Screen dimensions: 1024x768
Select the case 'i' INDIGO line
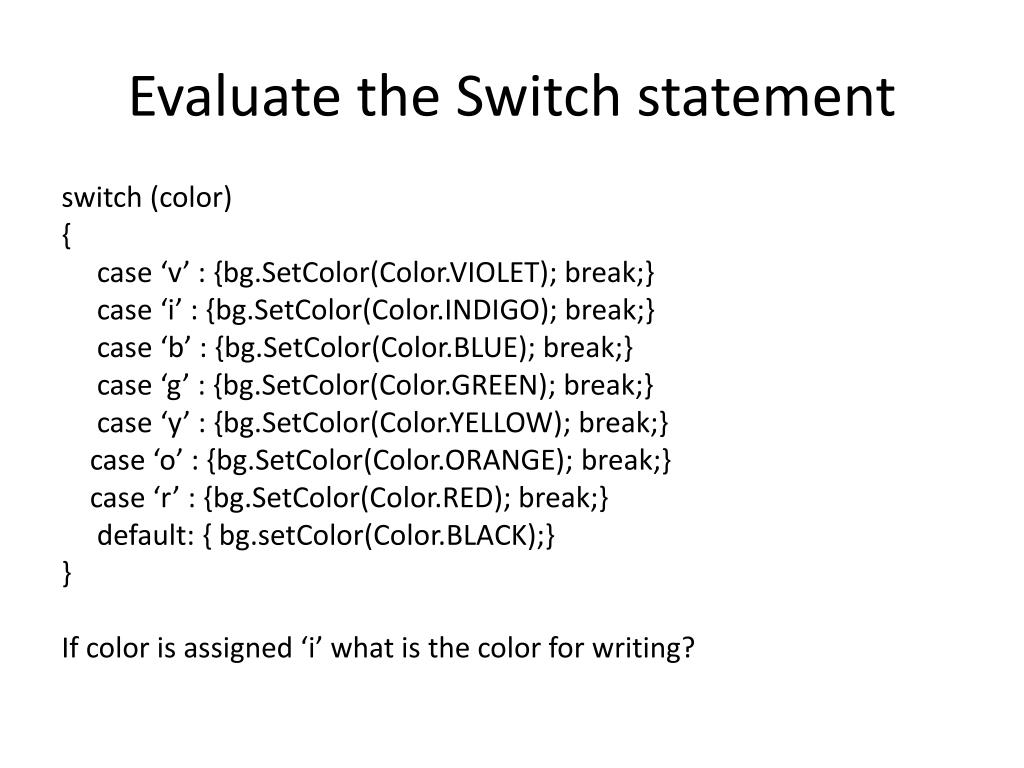point(376,310)
